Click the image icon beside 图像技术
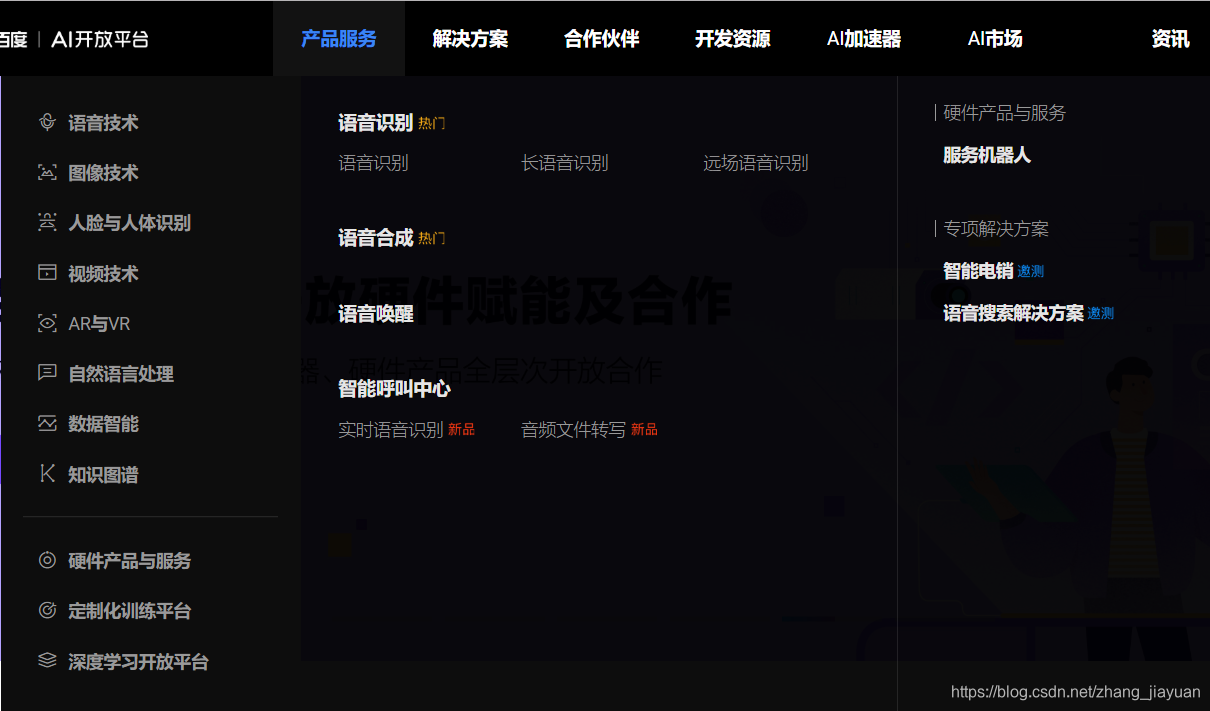 pyautogui.click(x=47, y=172)
